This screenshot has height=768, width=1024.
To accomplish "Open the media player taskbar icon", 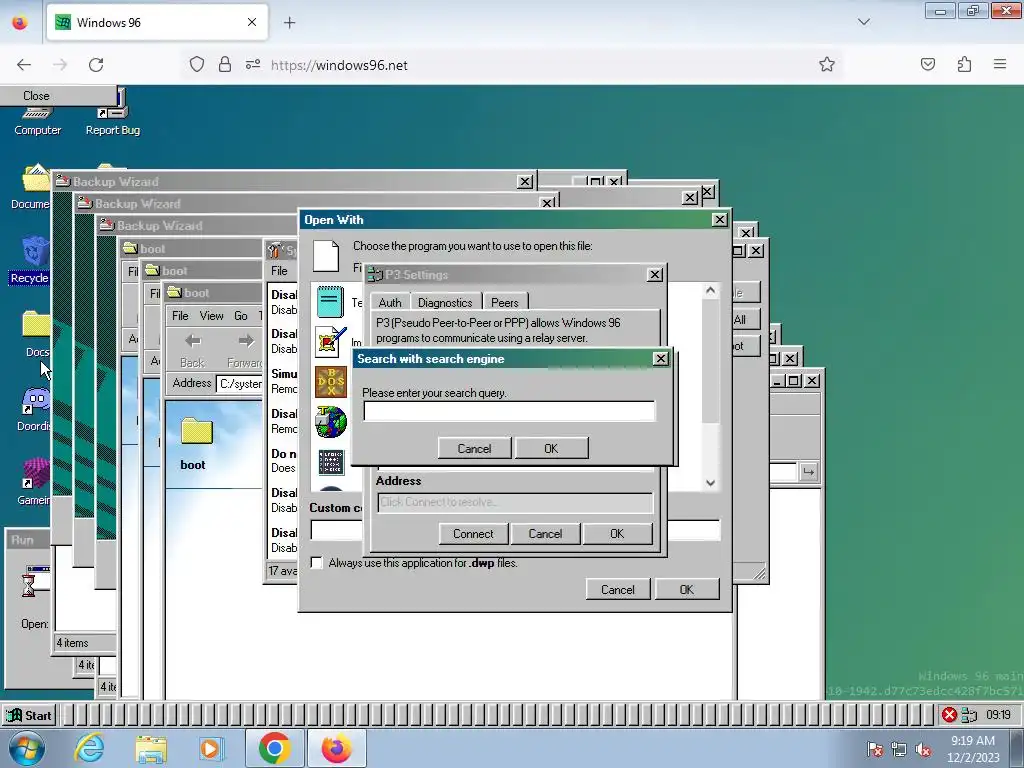I will (210, 748).
